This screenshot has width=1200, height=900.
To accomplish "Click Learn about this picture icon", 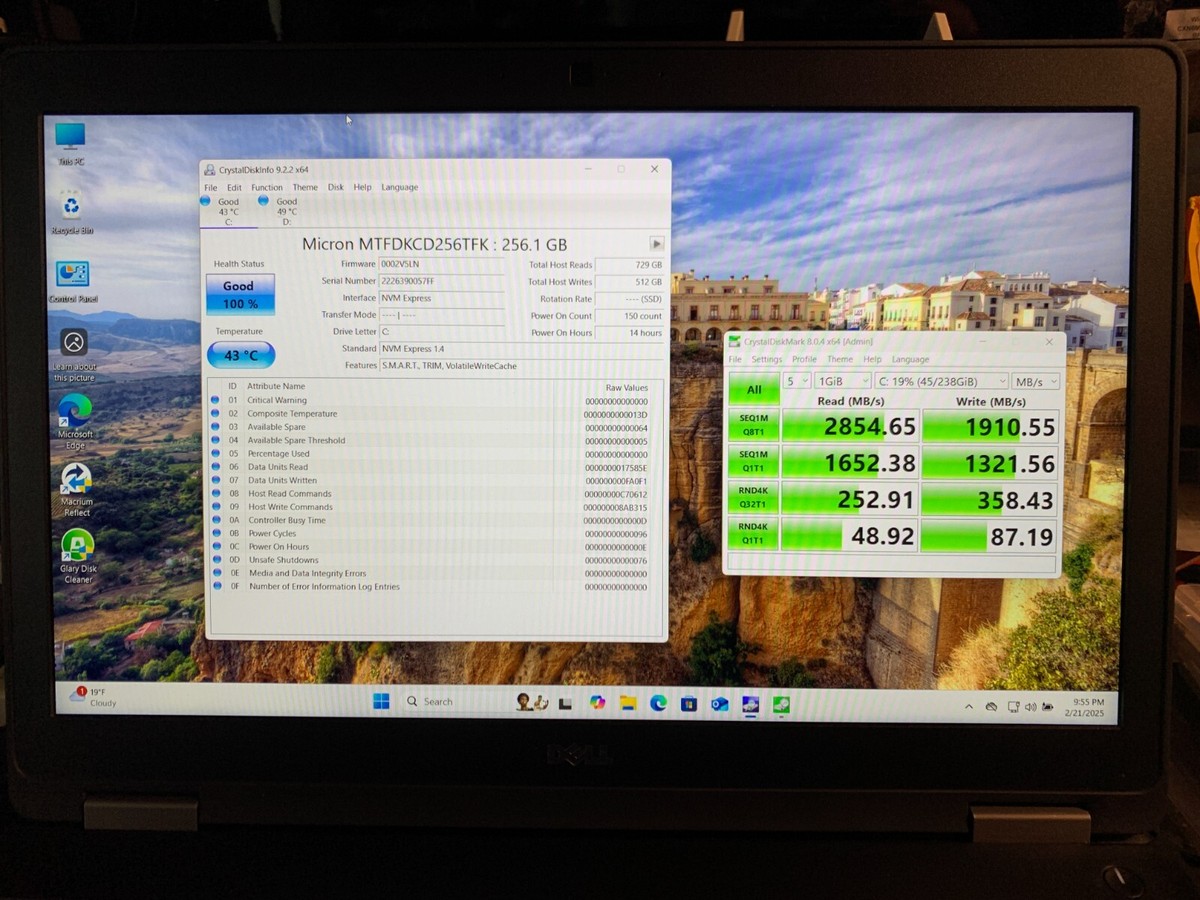I will pos(74,355).
